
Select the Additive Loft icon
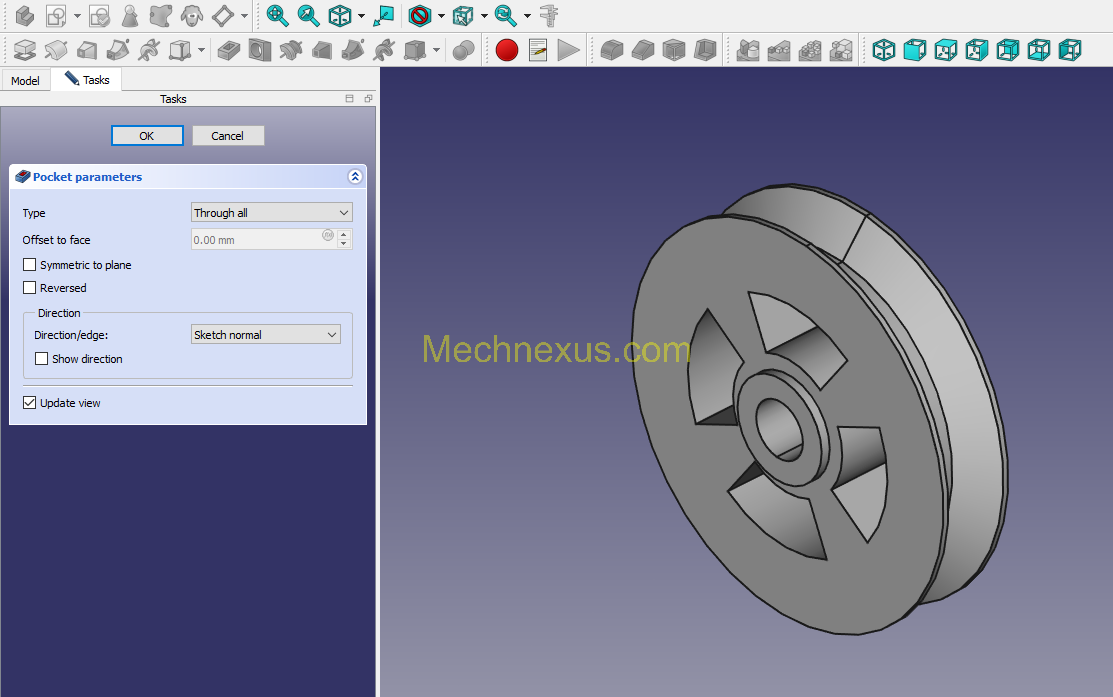pyautogui.click(x=87, y=50)
